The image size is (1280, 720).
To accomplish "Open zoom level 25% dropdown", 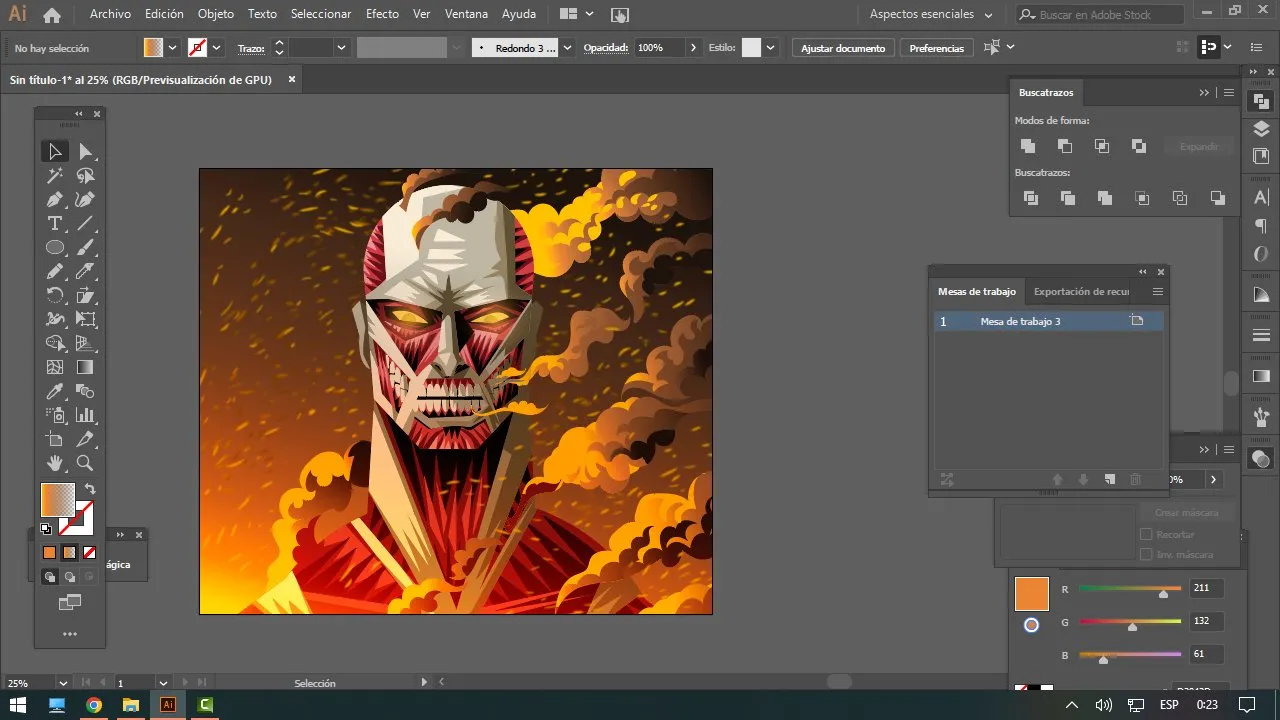I will [x=62, y=683].
